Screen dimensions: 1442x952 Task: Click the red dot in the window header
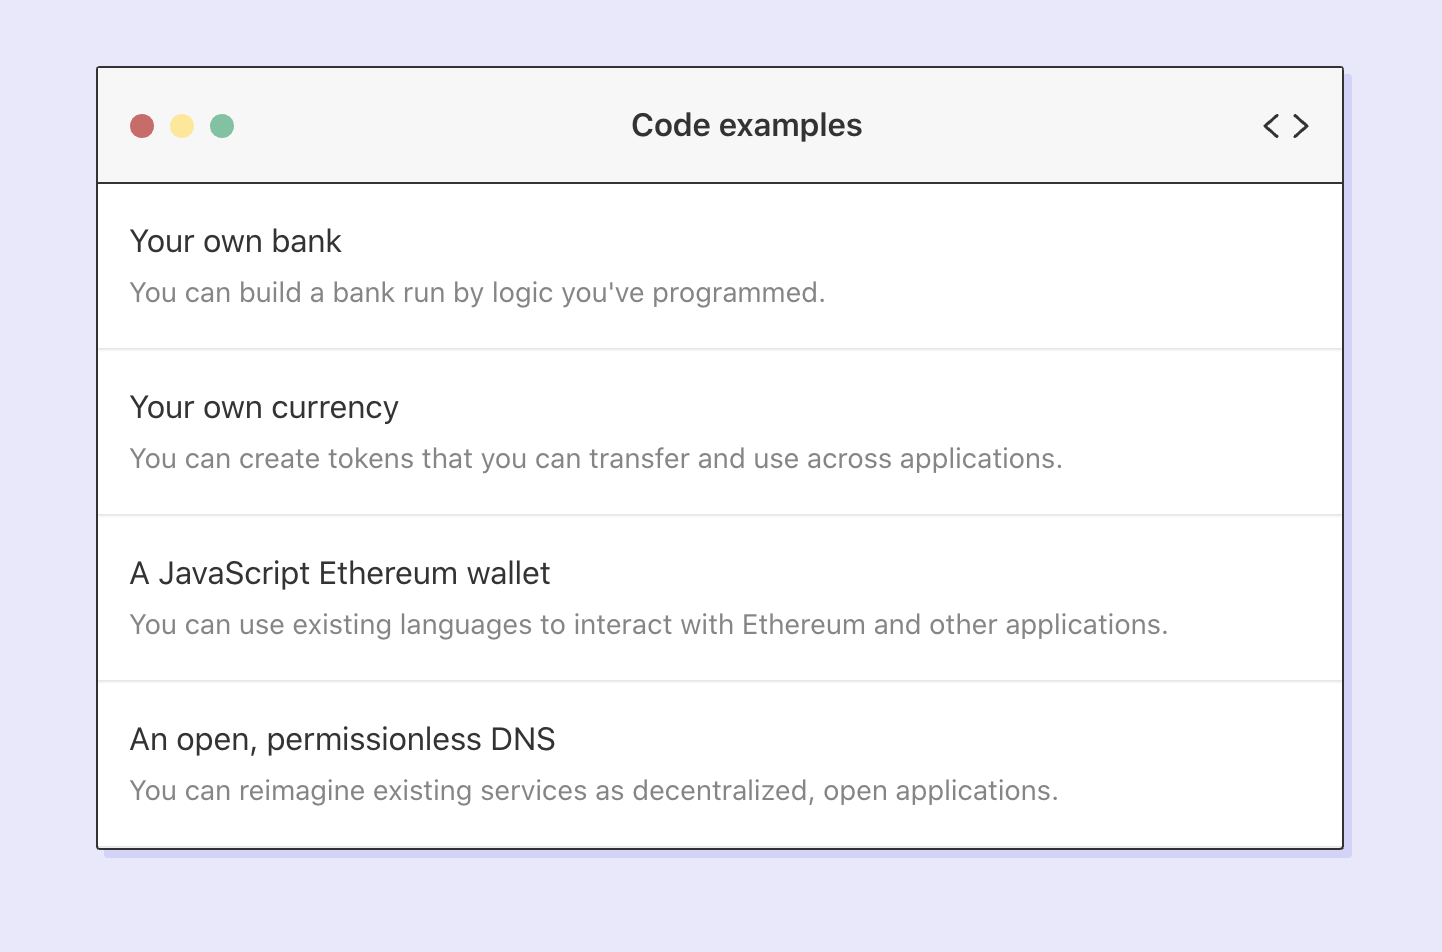coord(142,126)
